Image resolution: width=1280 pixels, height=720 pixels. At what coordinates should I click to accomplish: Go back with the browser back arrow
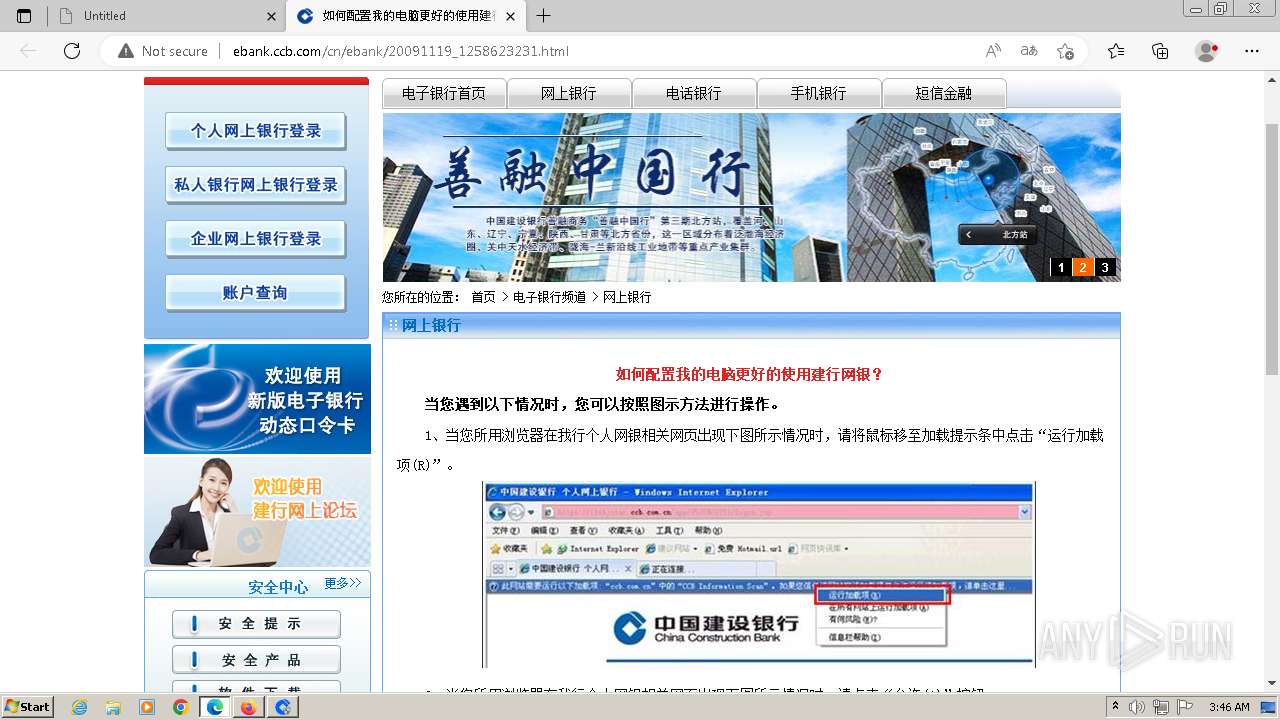coord(28,51)
